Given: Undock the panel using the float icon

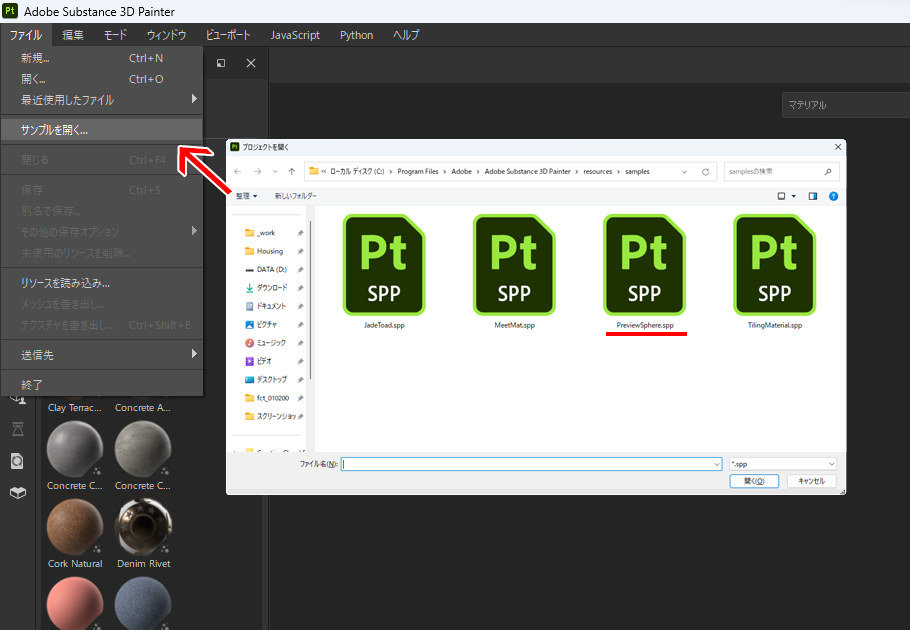Looking at the screenshot, I should [x=221, y=63].
